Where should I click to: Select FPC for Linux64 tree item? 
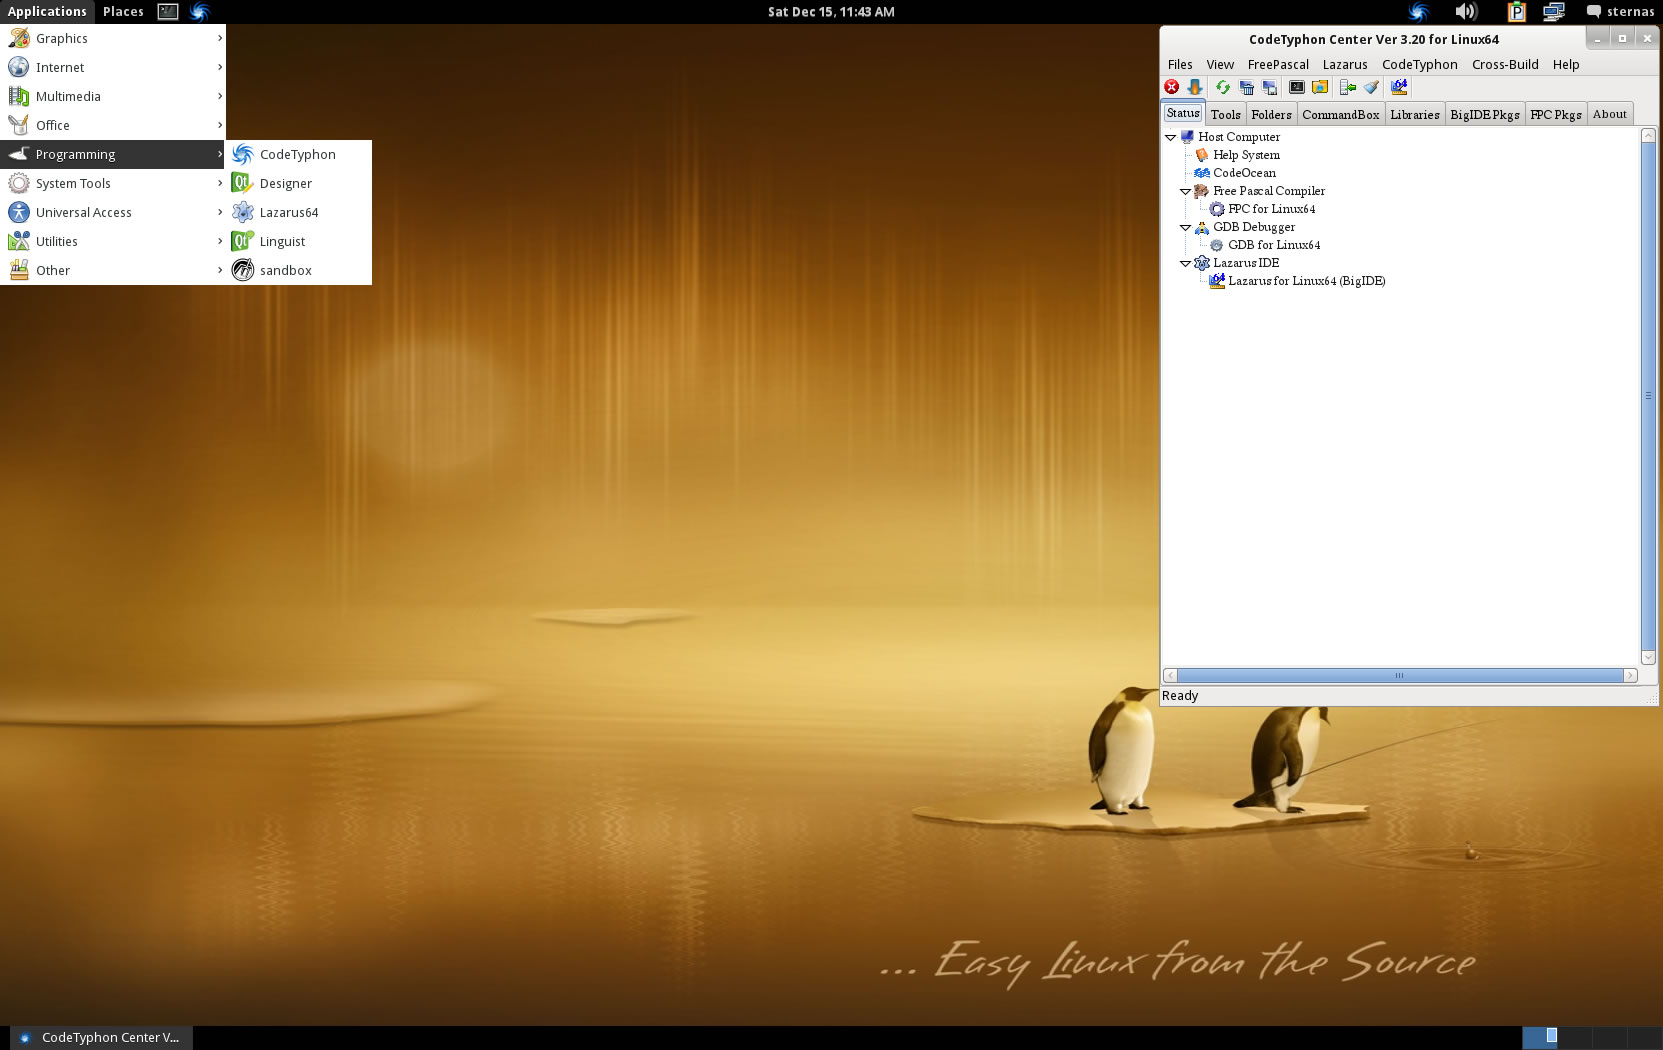1271,209
